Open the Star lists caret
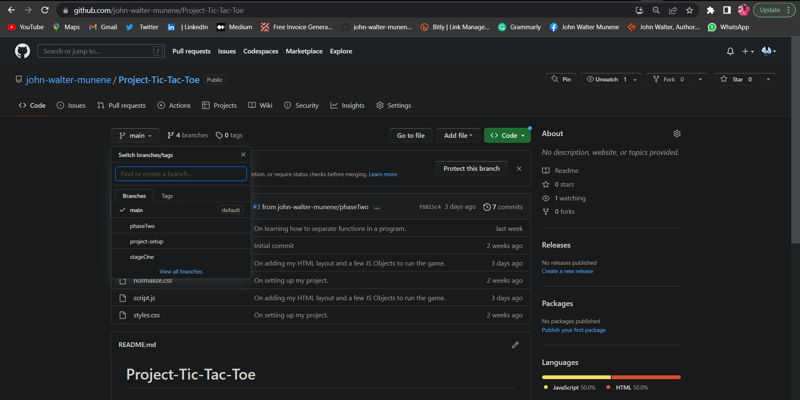Screen dimensions: 800x400 click(767, 80)
